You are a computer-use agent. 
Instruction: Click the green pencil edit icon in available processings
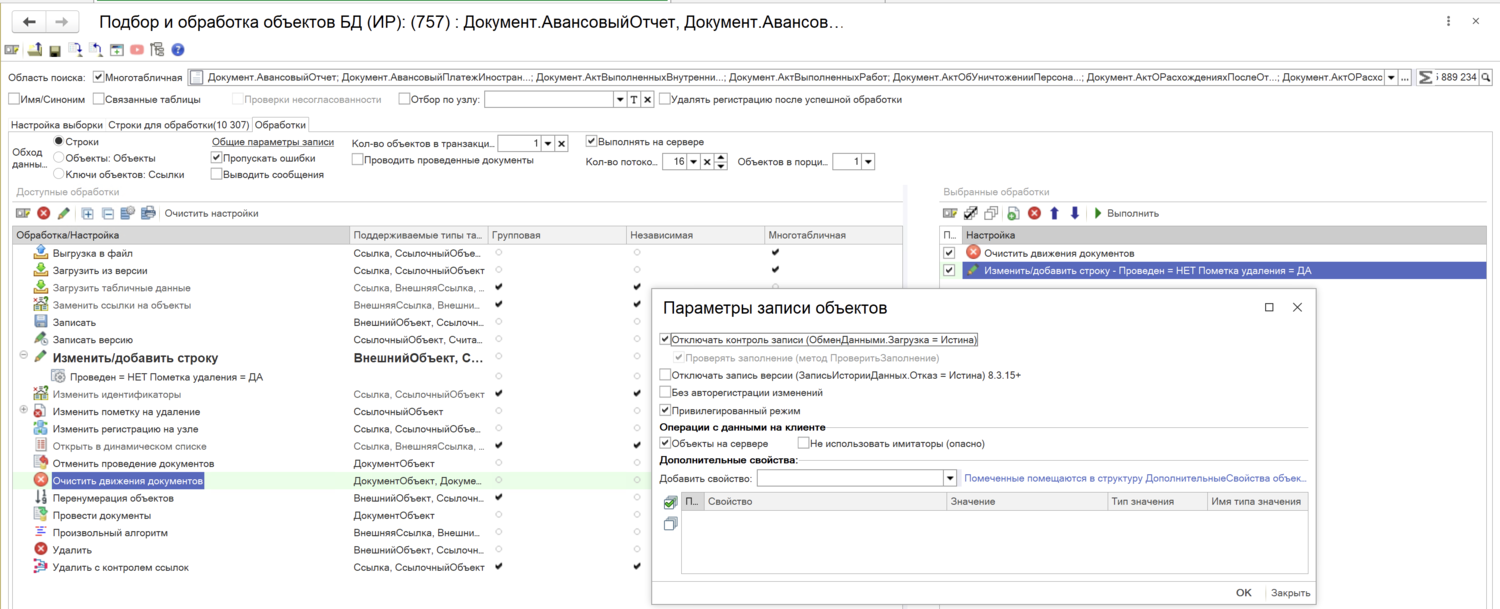click(x=64, y=213)
